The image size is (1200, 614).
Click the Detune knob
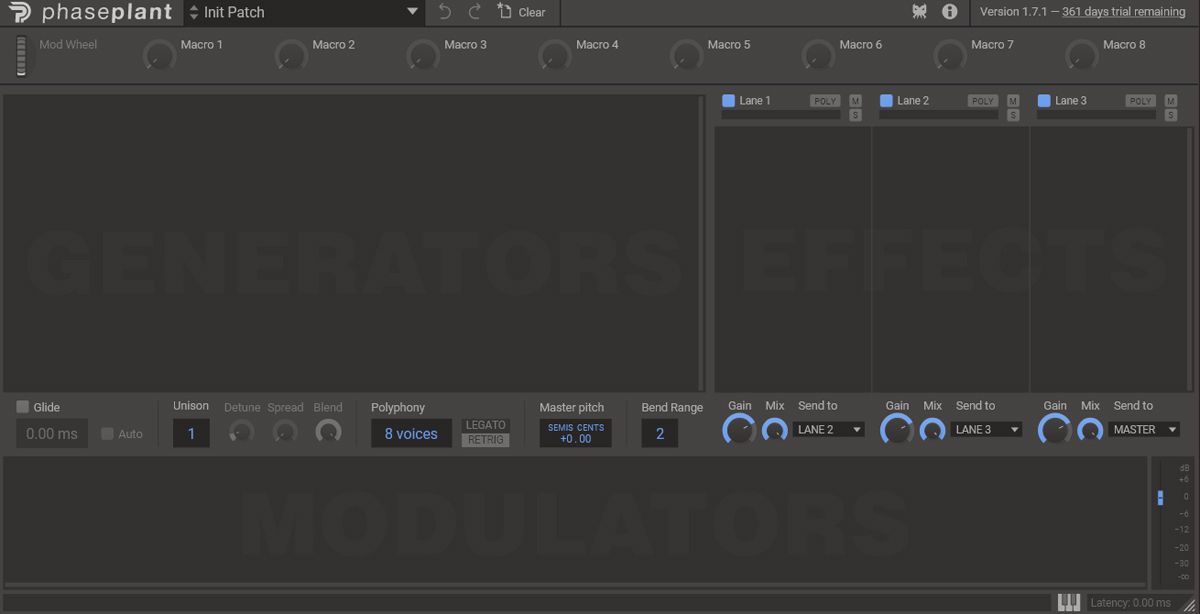(x=241, y=432)
